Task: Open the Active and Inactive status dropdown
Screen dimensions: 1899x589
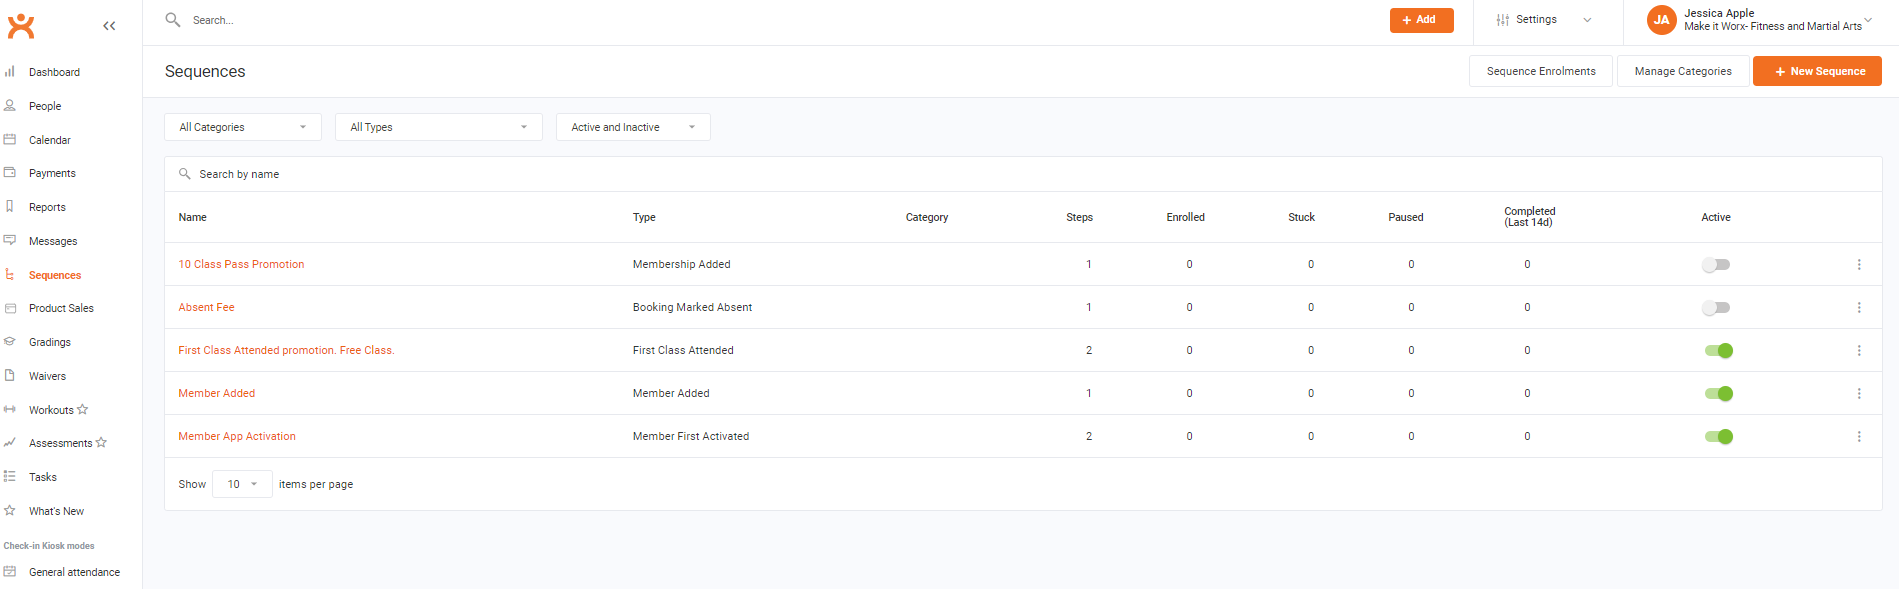Action: (632, 127)
